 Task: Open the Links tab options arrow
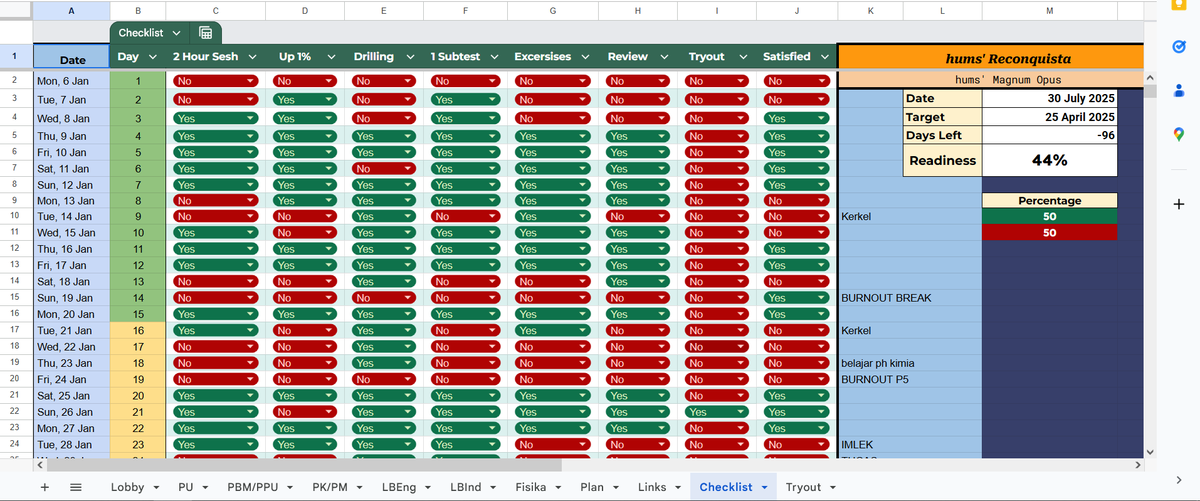676,488
